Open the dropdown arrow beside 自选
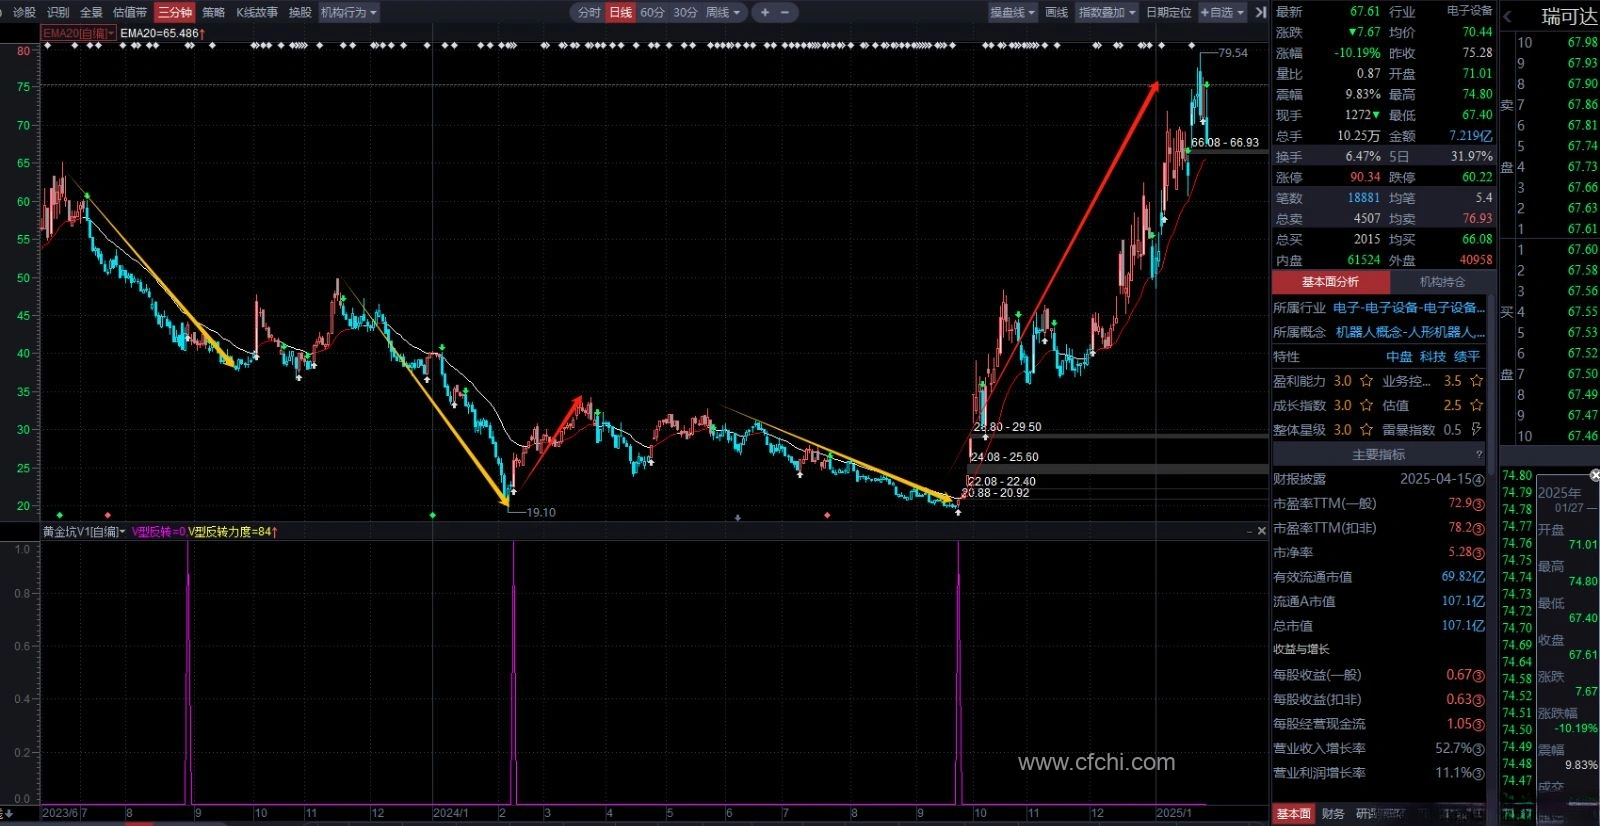 pos(1241,12)
